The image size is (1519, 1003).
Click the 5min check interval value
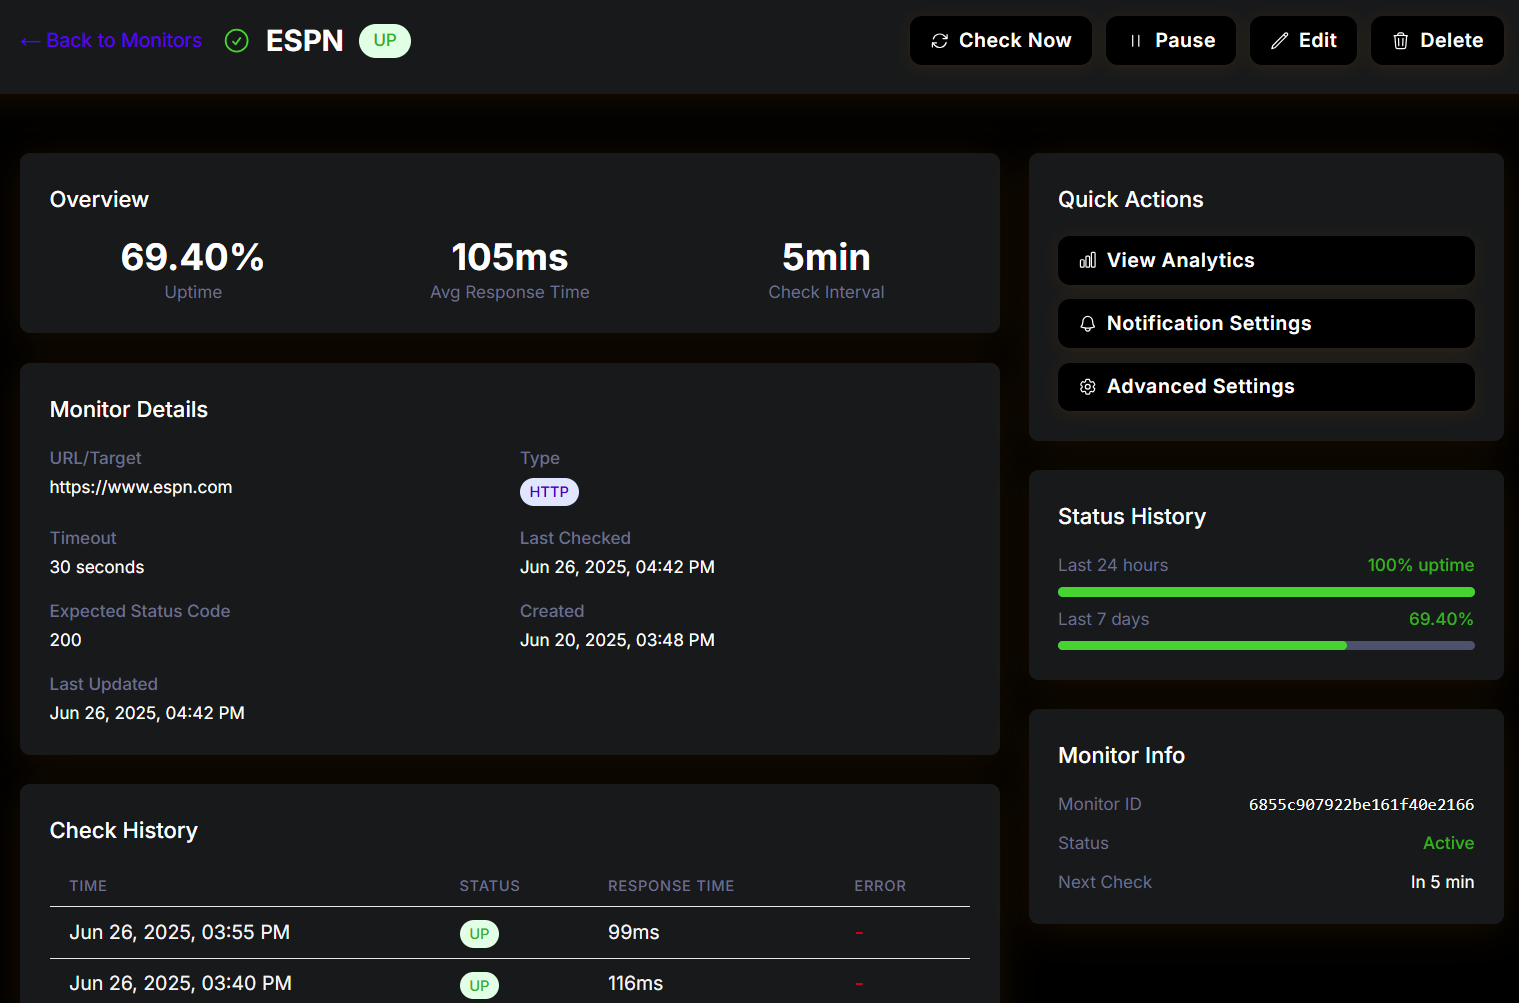826,257
